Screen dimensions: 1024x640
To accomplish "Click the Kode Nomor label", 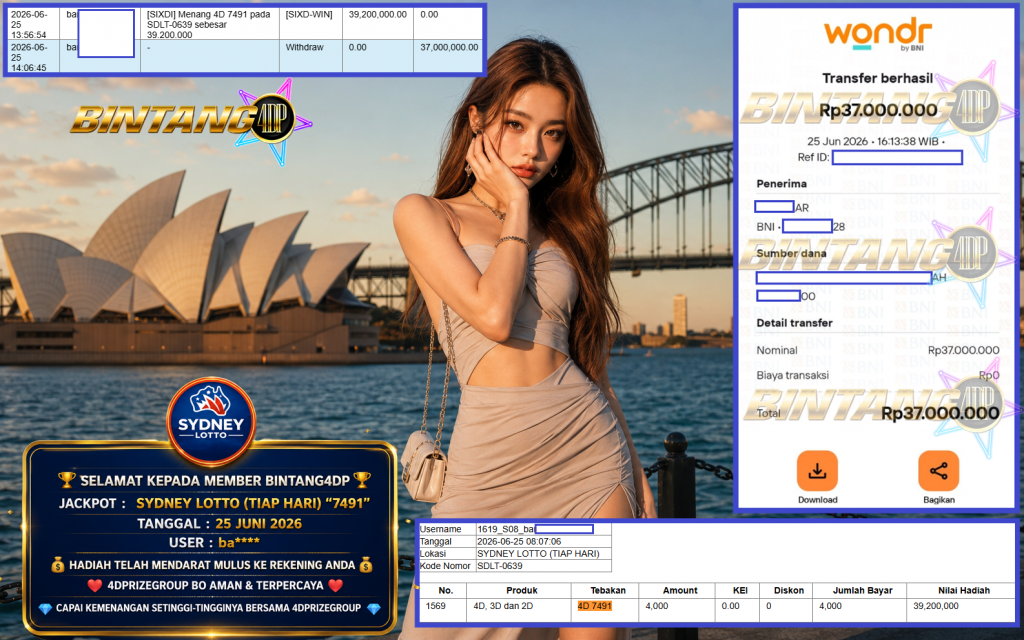I will point(445,566).
